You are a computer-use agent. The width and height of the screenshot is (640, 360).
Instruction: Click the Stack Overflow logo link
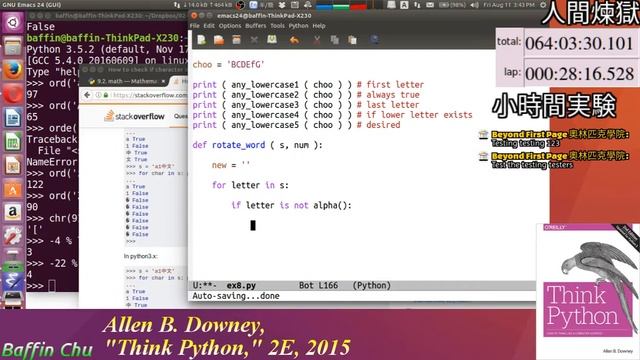(x=134, y=116)
